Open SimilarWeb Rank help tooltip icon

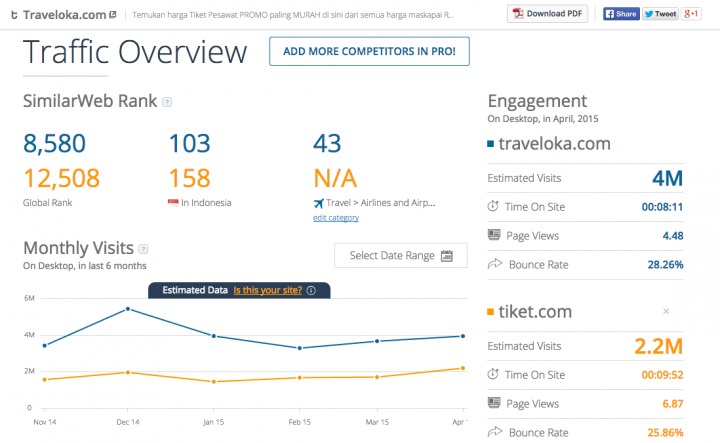pyautogui.click(x=167, y=102)
